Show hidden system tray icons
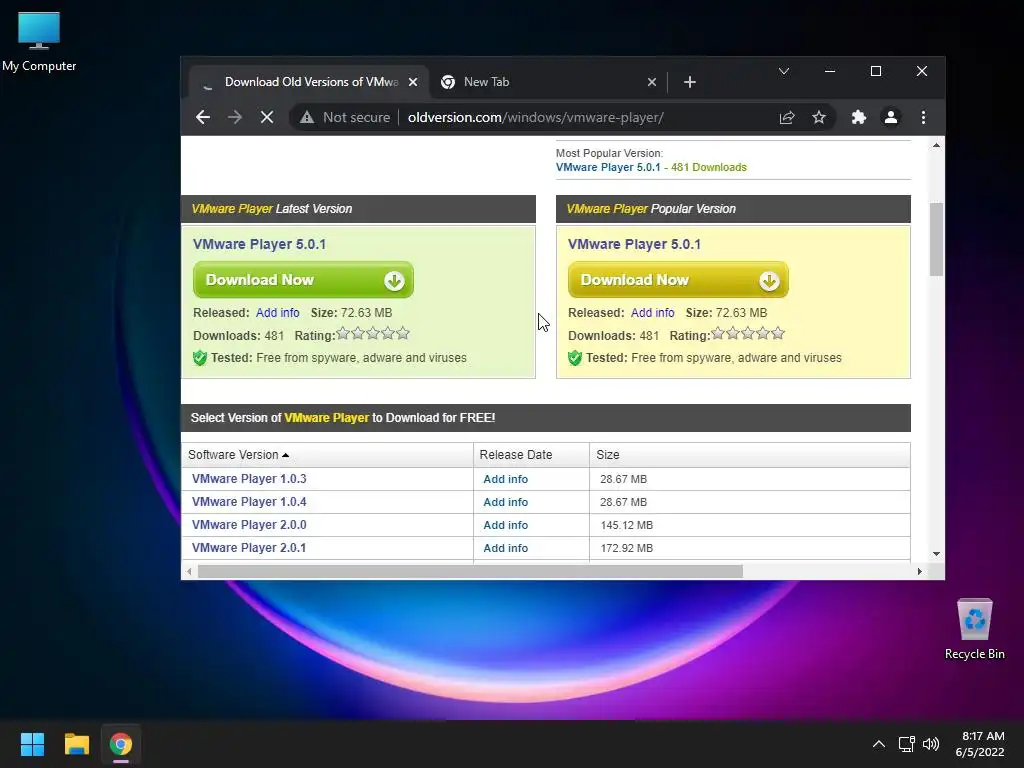1024x768 pixels. click(x=879, y=744)
